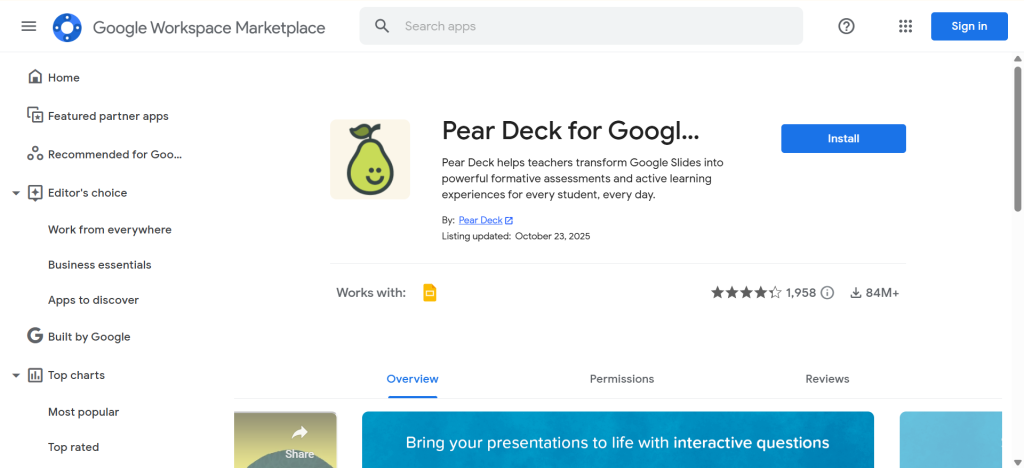1024x468 pixels.
Task: Click the Top charts bar icon
Action: pos(35,375)
